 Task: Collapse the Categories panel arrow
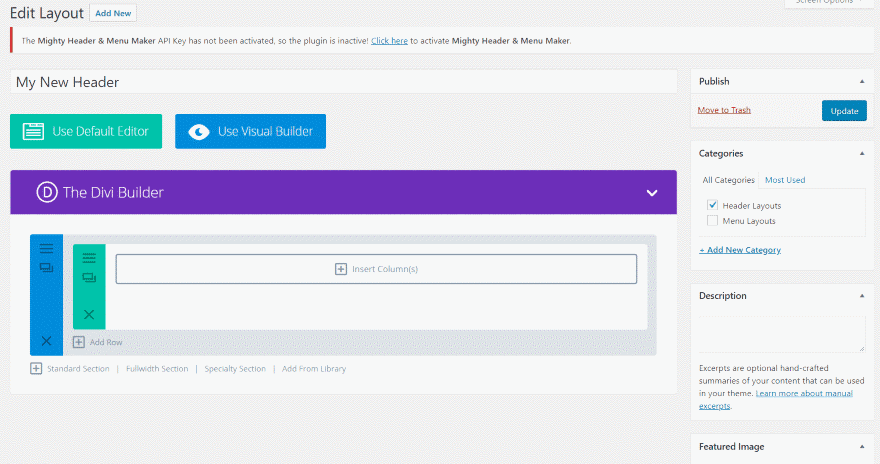(862, 153)
